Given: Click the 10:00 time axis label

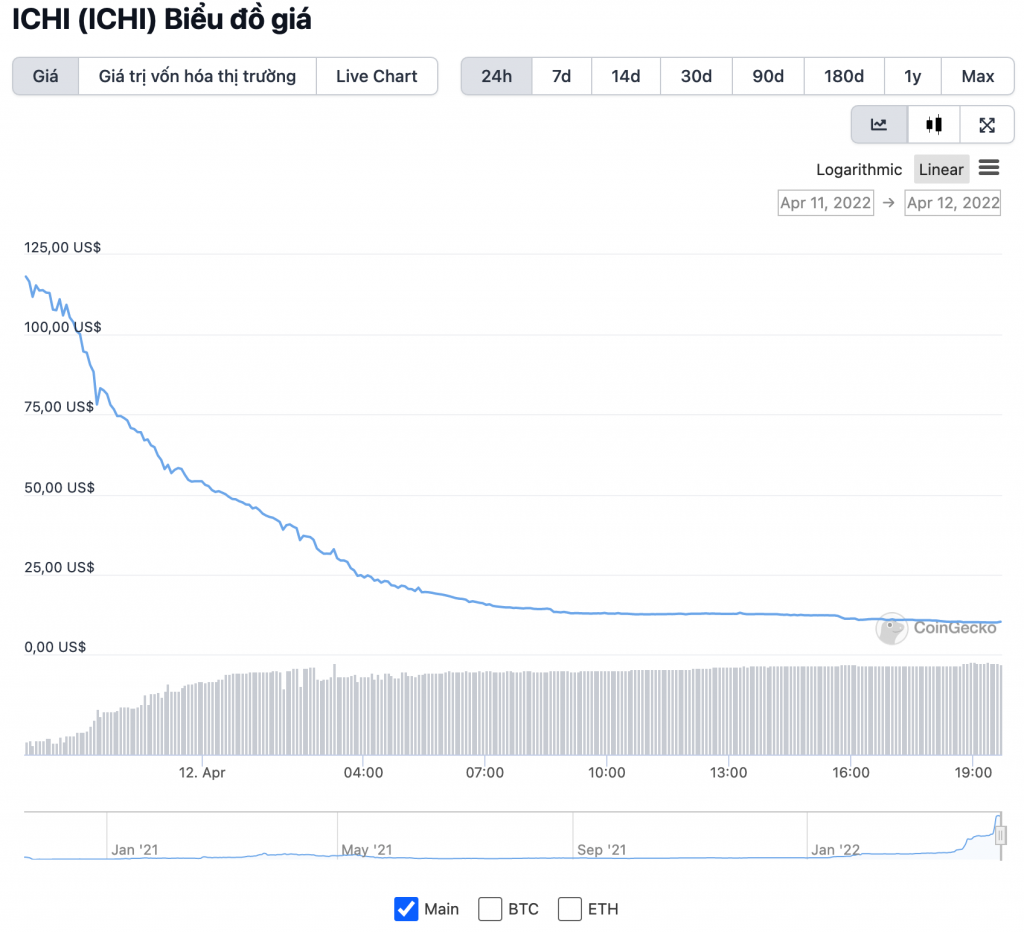Looking at the screenshot, I should (607, 773).
